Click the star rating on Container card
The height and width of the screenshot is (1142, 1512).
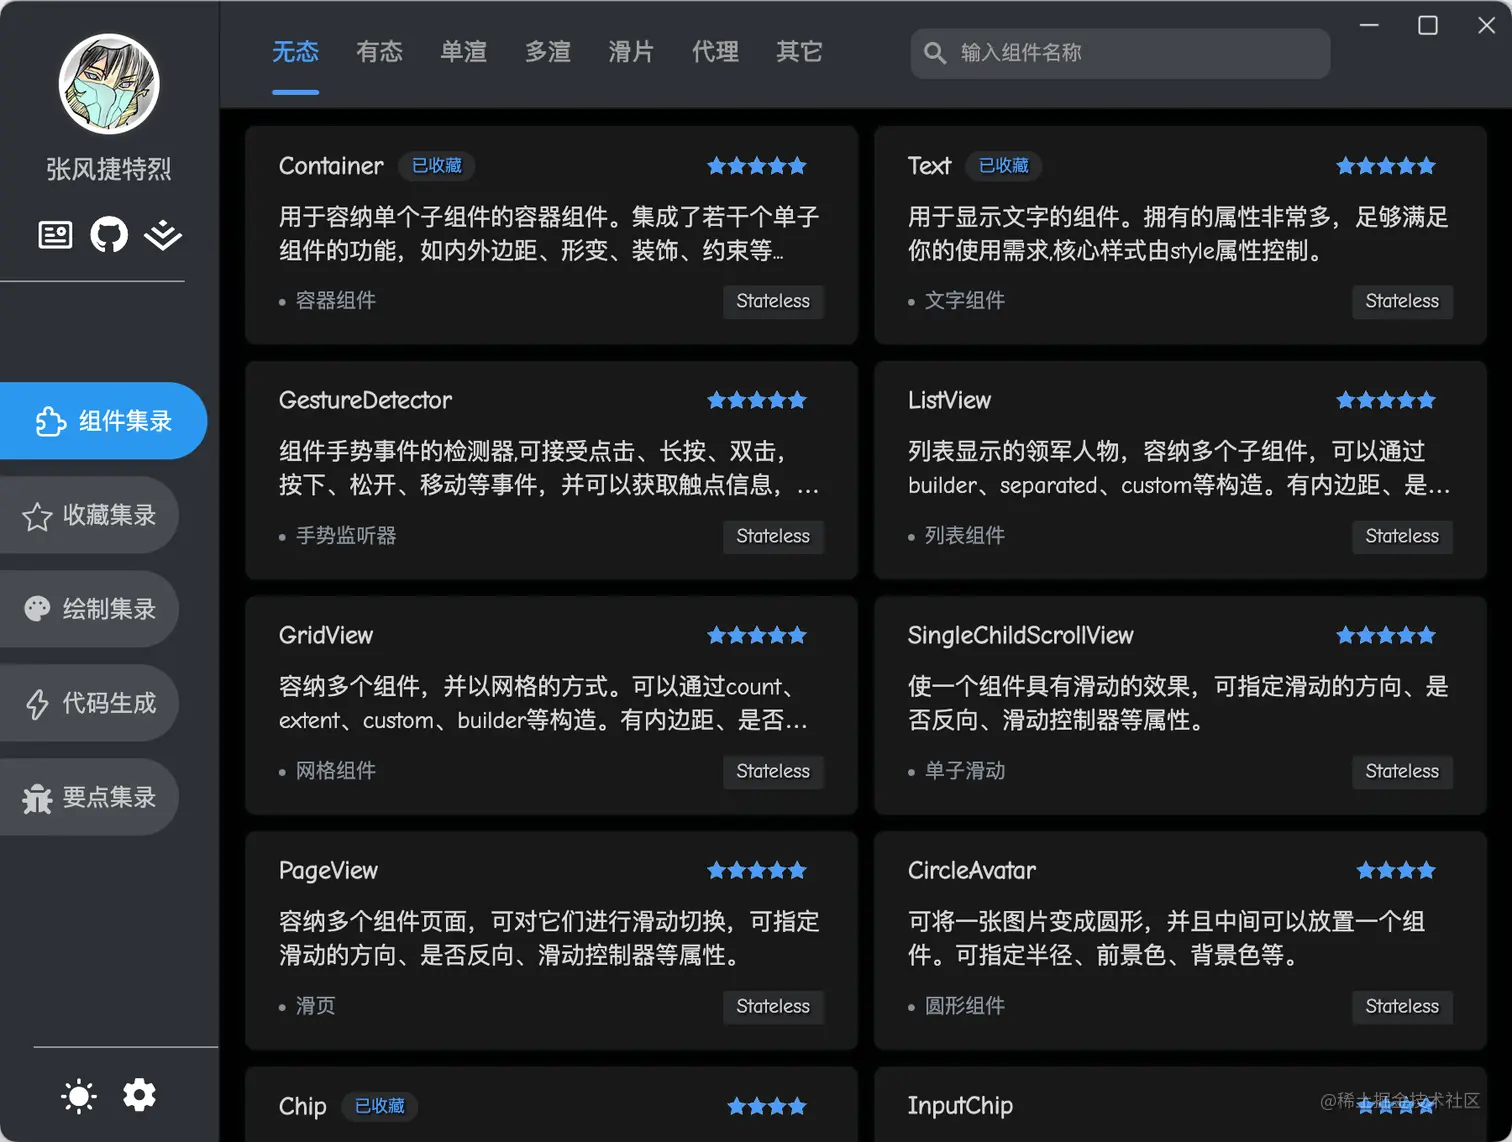[x=757, y=166]
